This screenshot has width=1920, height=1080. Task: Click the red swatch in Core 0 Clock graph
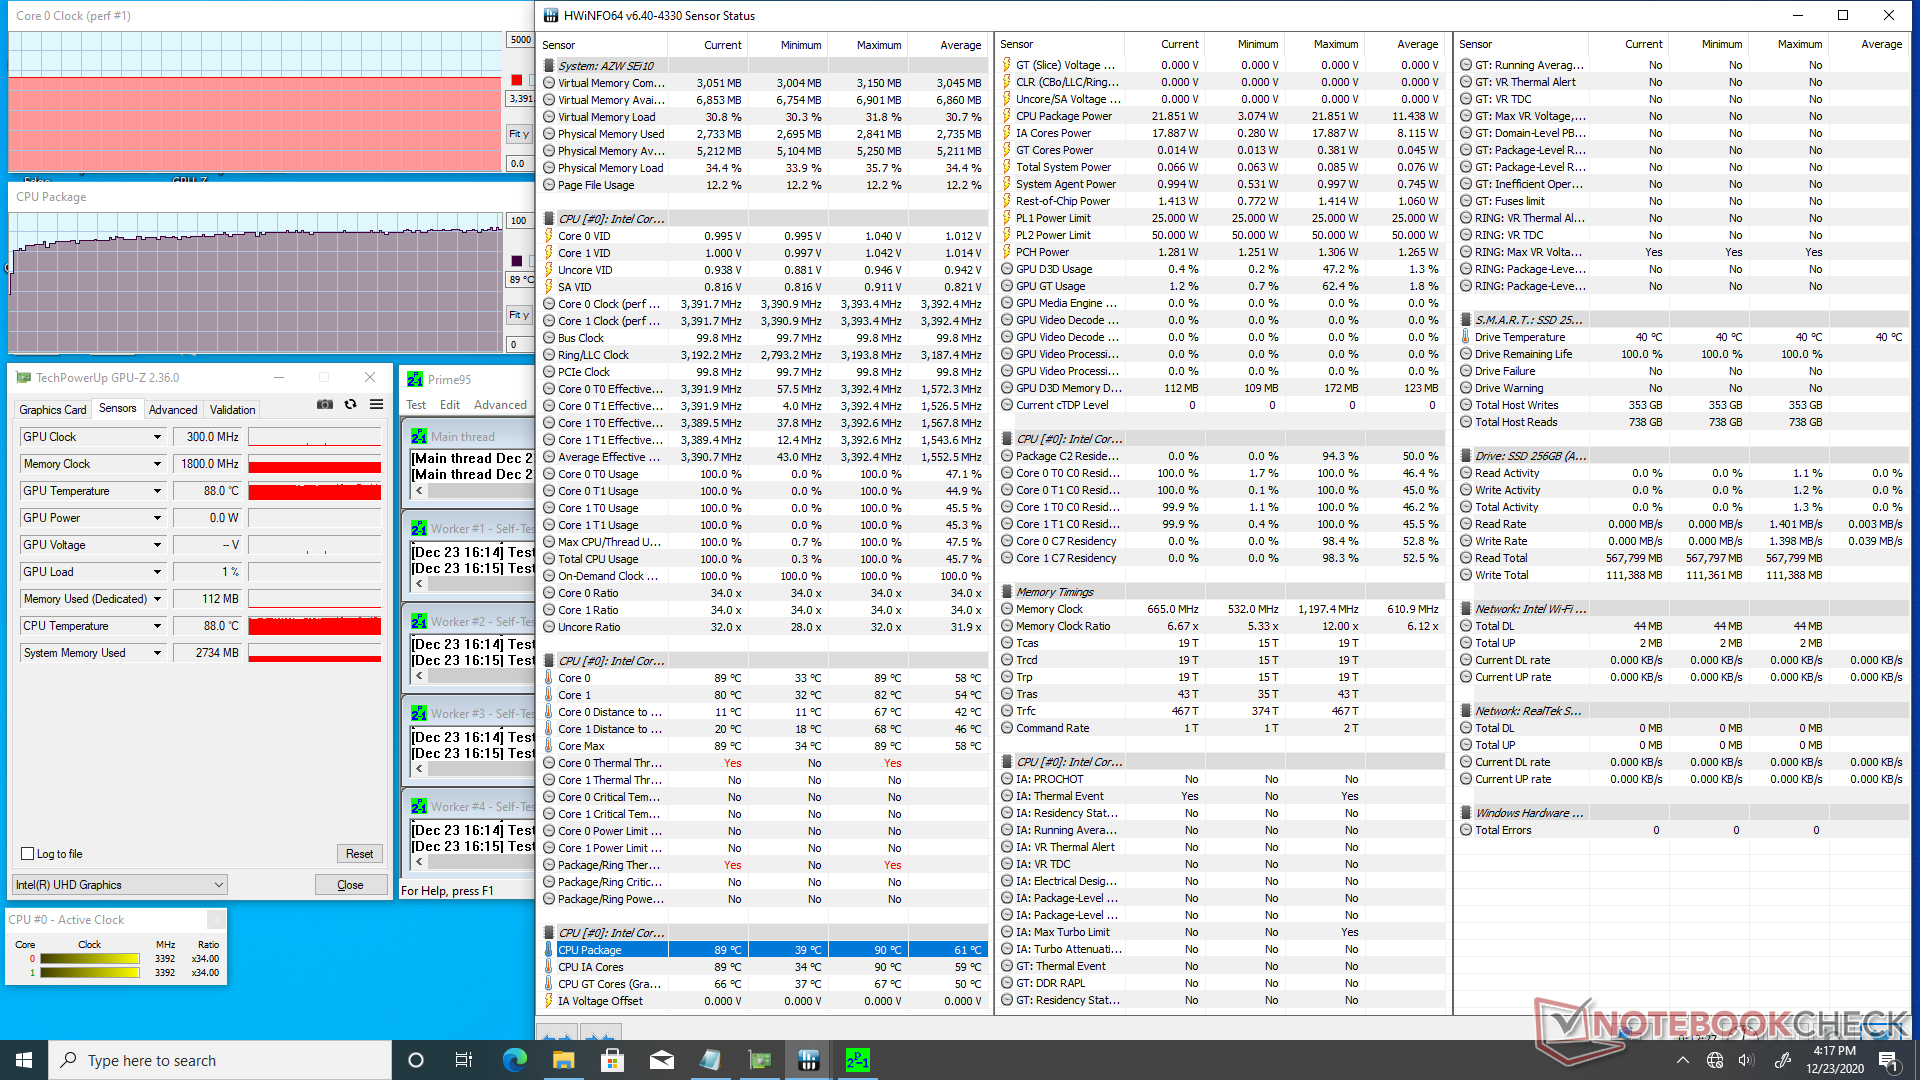click(x=517, y=80)
